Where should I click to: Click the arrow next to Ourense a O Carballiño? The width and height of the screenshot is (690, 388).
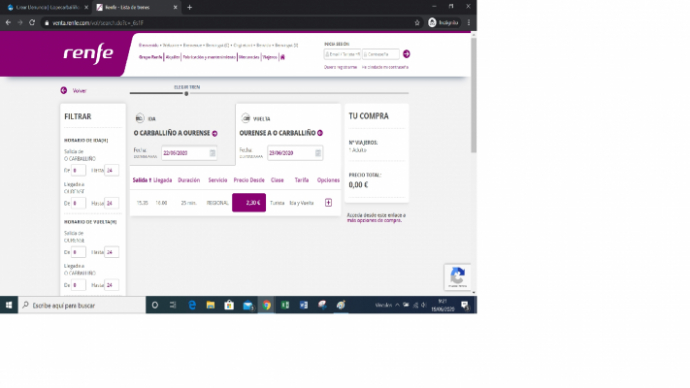[320, 133]
